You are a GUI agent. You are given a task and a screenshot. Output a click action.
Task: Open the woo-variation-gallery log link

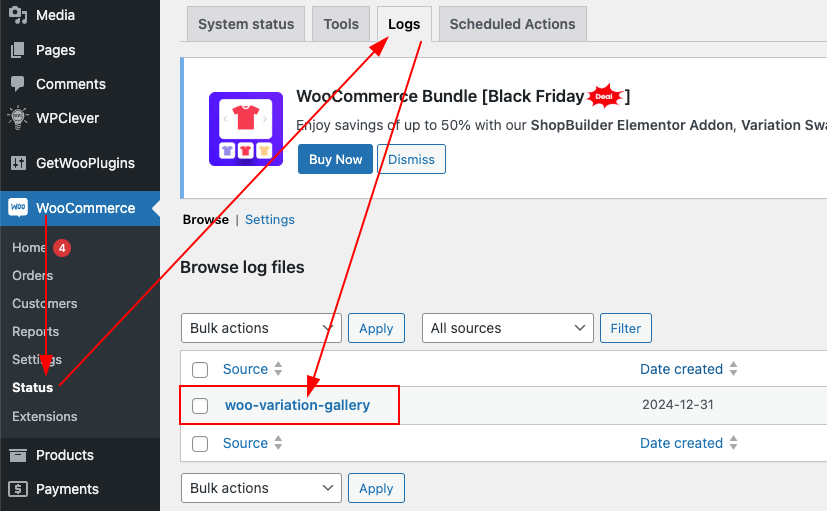pos(297,405)
